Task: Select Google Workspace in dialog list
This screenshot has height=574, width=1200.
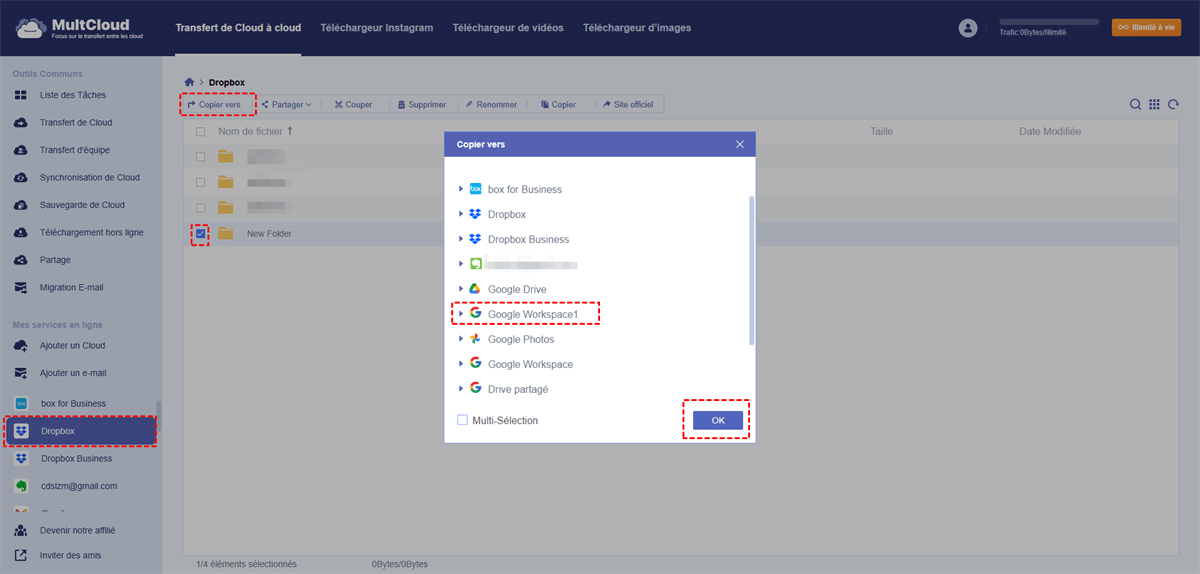Action: pos(530,364)
